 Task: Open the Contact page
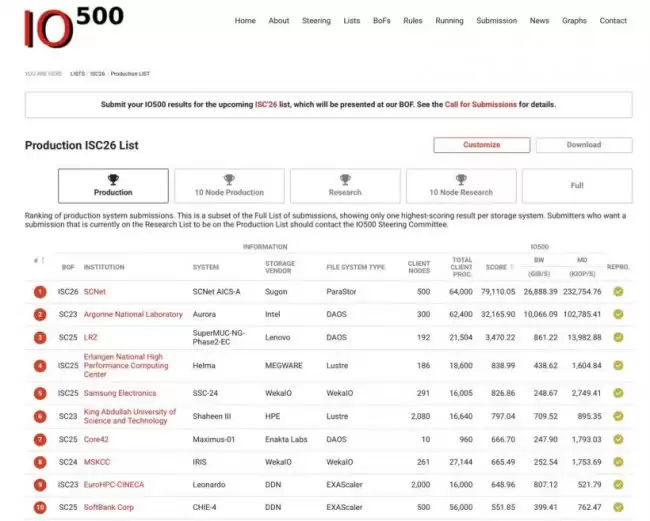coord(613,21)
